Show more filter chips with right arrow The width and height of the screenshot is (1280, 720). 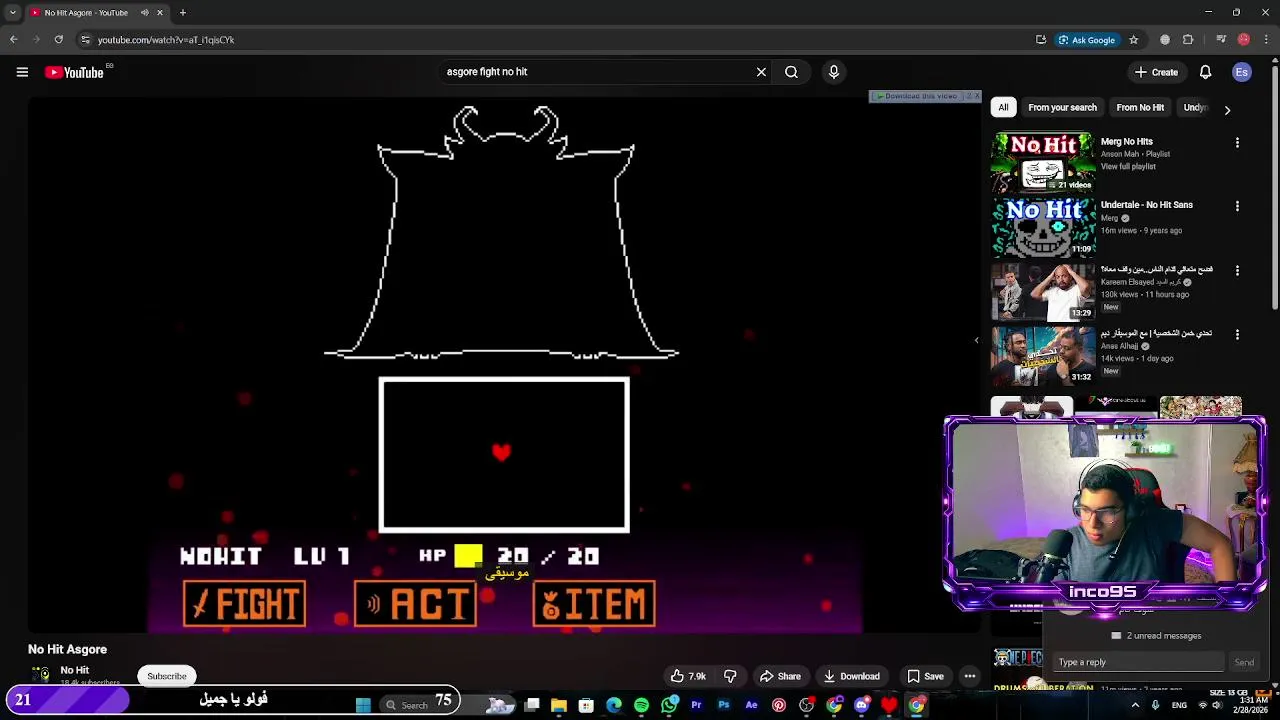(1227, 109)
